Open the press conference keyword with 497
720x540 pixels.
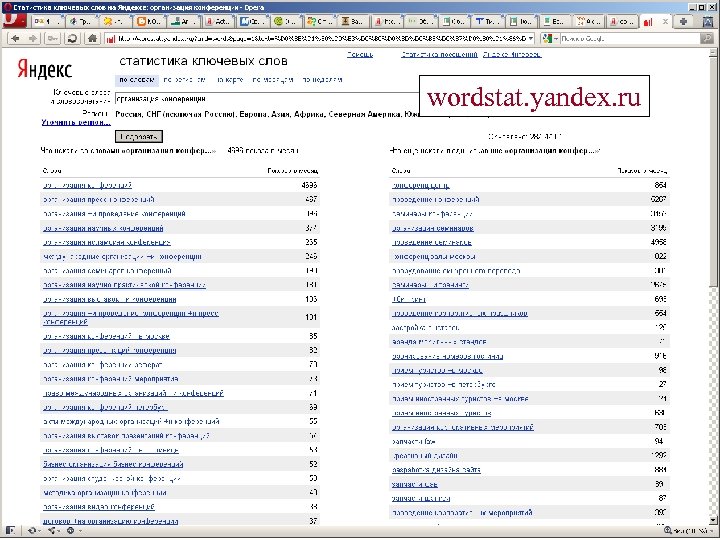(x=99, y=200)
